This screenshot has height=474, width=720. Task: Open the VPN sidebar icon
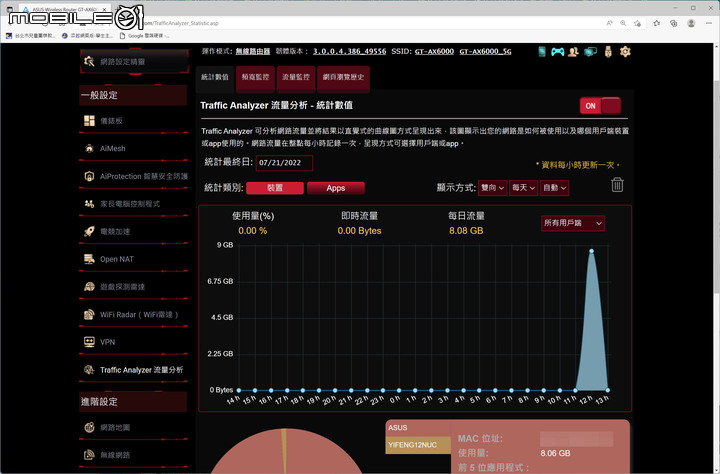pos(89,342)
